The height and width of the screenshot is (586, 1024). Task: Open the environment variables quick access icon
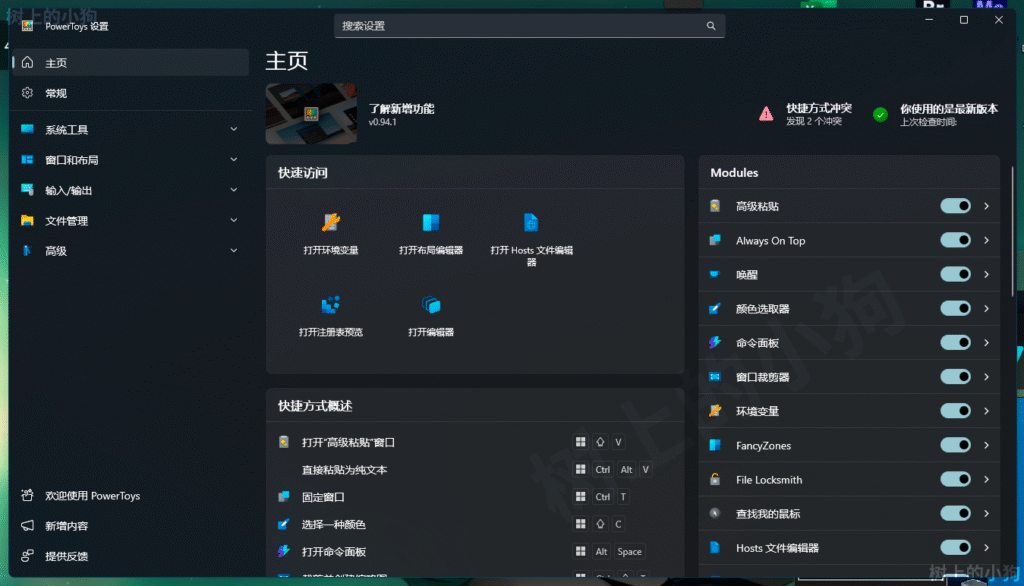[331, 223]
